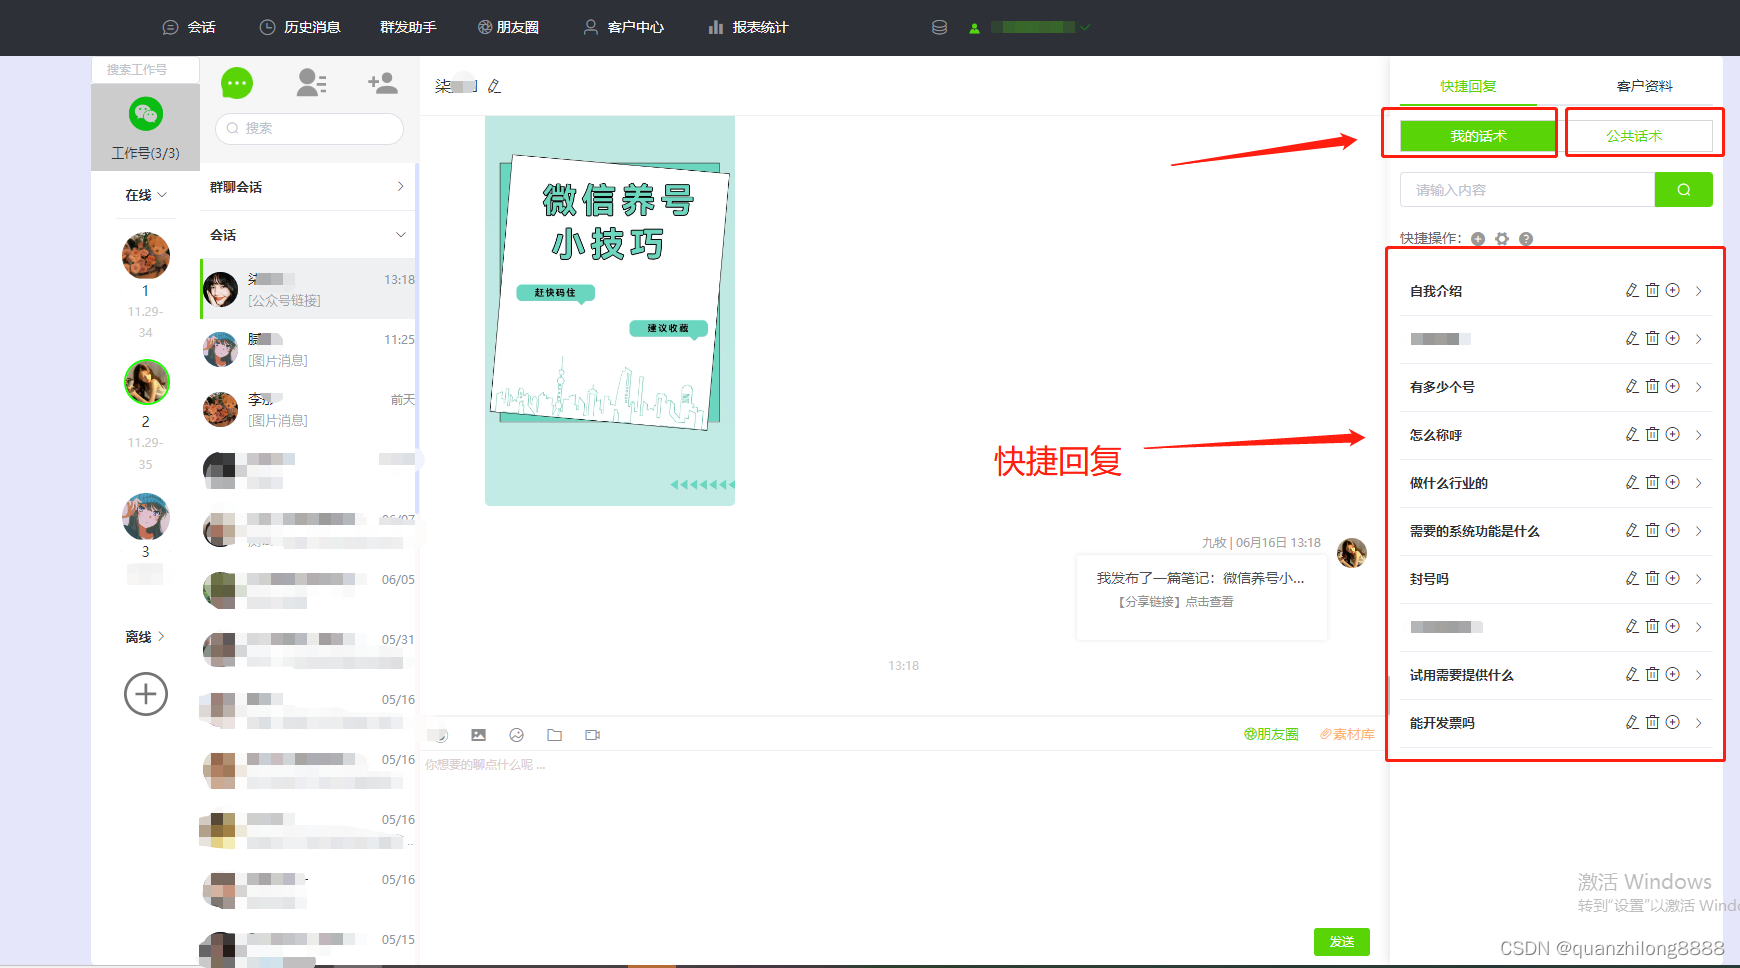Delete the 自我介绍 quick reply

coord(1652,290)
